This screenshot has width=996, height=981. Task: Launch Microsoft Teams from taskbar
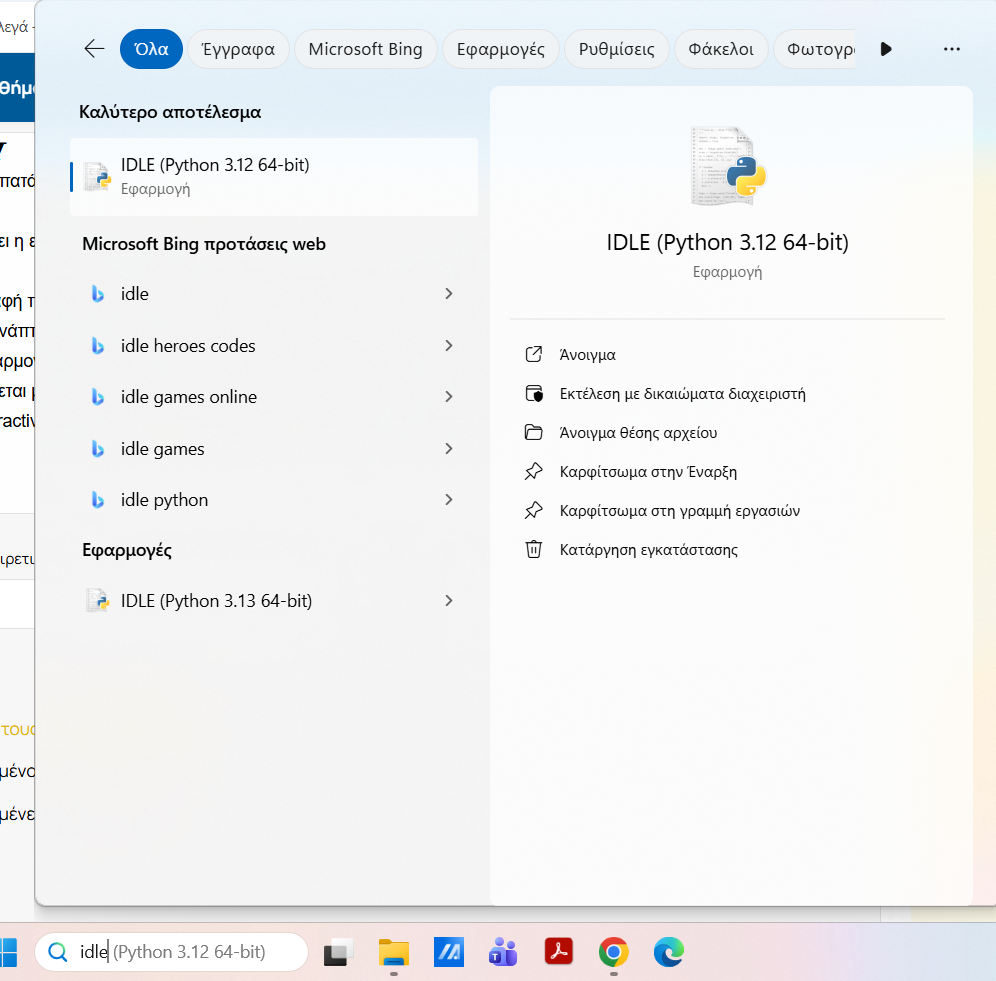click(x=502, y=952)
